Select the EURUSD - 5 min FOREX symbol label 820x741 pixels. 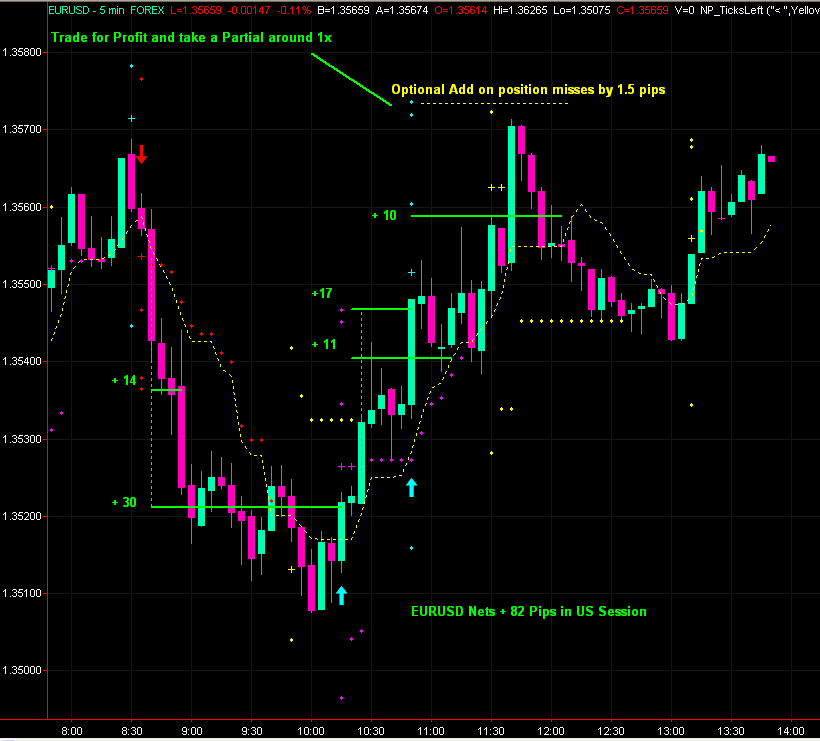(106, 10)
